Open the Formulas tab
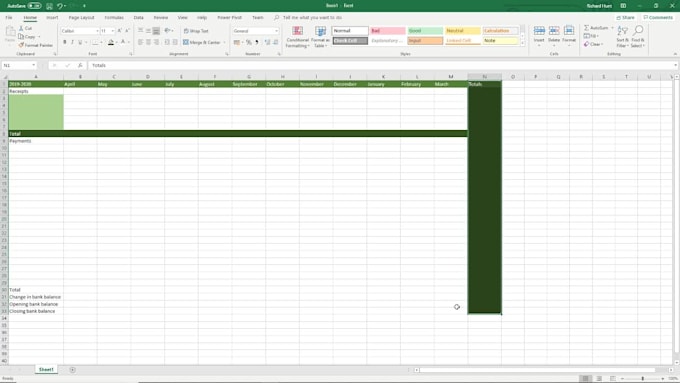 pyautogui.click(x=114, y=17)
